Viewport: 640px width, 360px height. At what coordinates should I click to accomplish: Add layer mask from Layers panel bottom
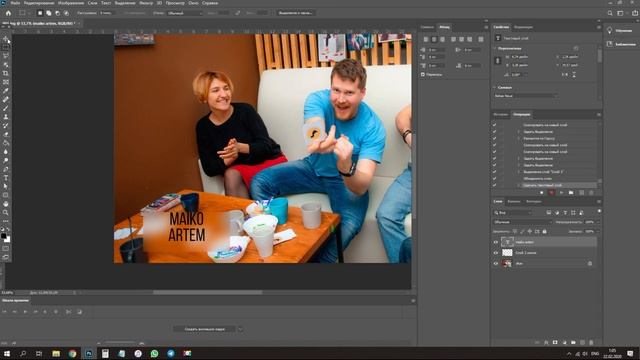555,342
